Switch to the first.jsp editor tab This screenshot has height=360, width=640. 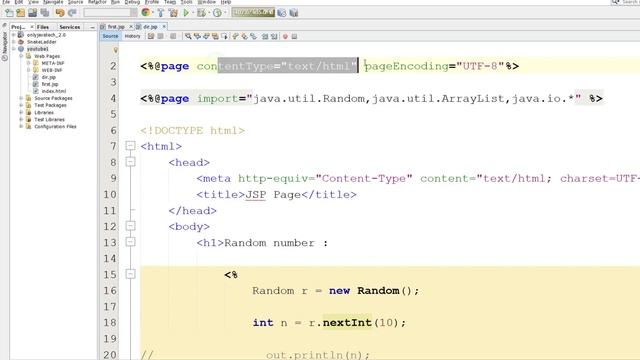click(116, 27)
